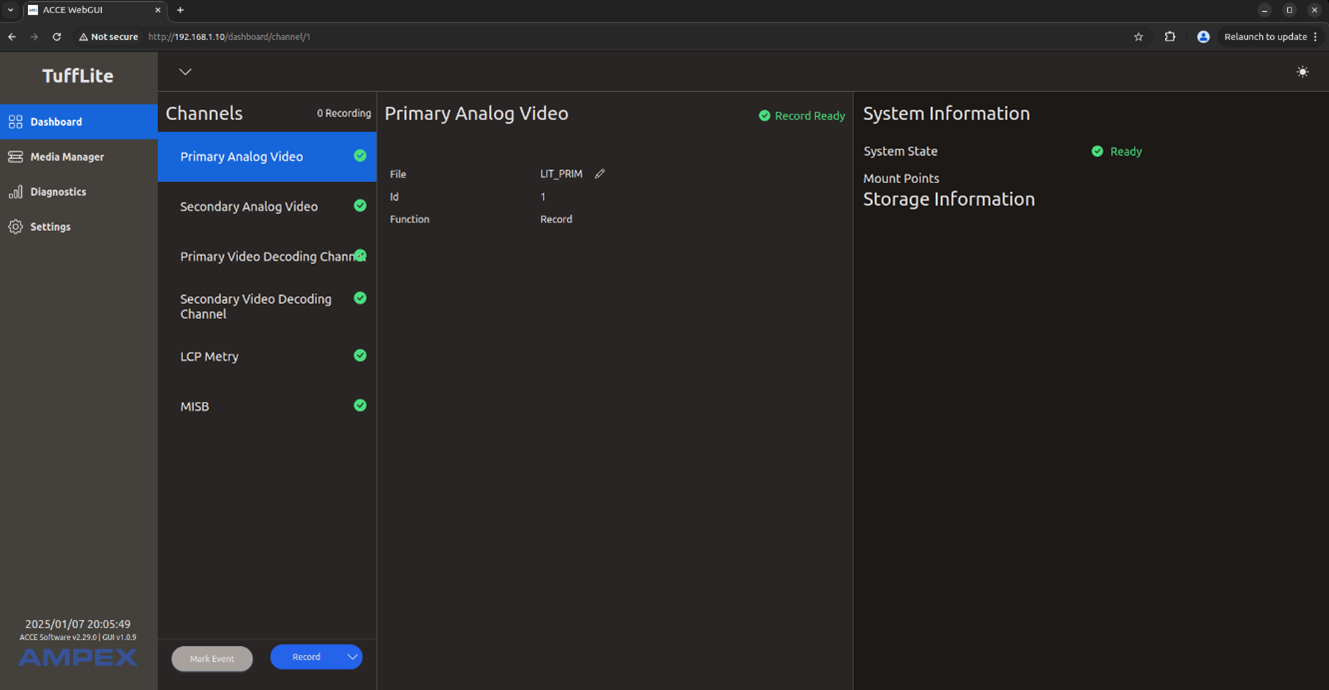Click the ready indicator next to LCP Metry
This screenshot has width=1329, height=690.
click(x=359, y=355)
